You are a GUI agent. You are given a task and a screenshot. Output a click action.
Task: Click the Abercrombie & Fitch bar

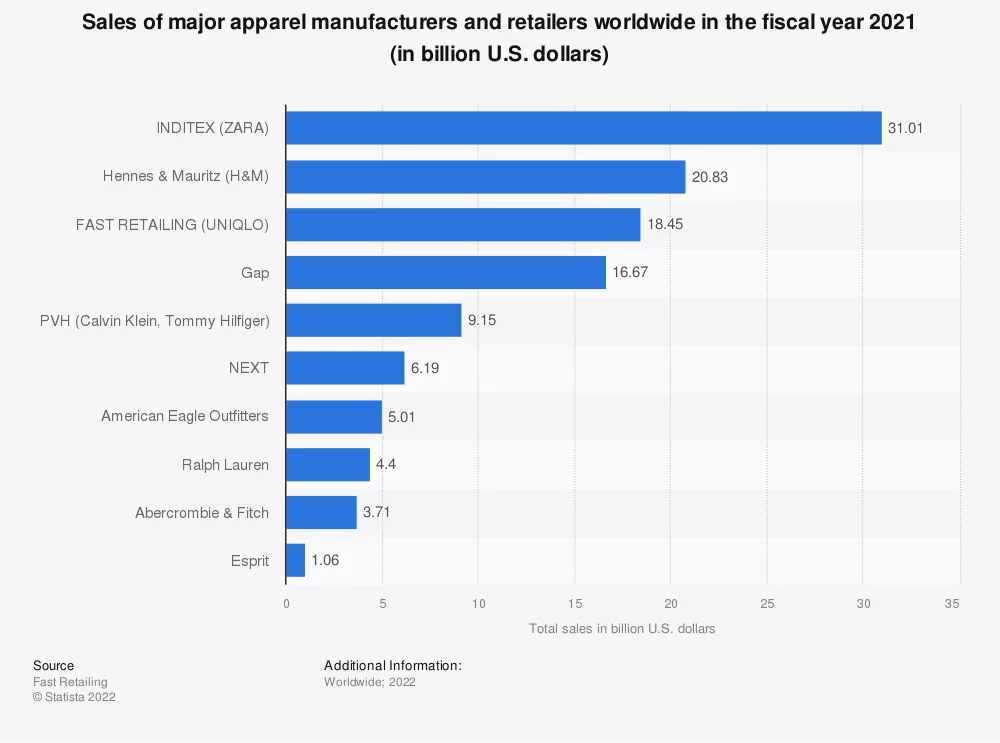(x=321, y=512)
